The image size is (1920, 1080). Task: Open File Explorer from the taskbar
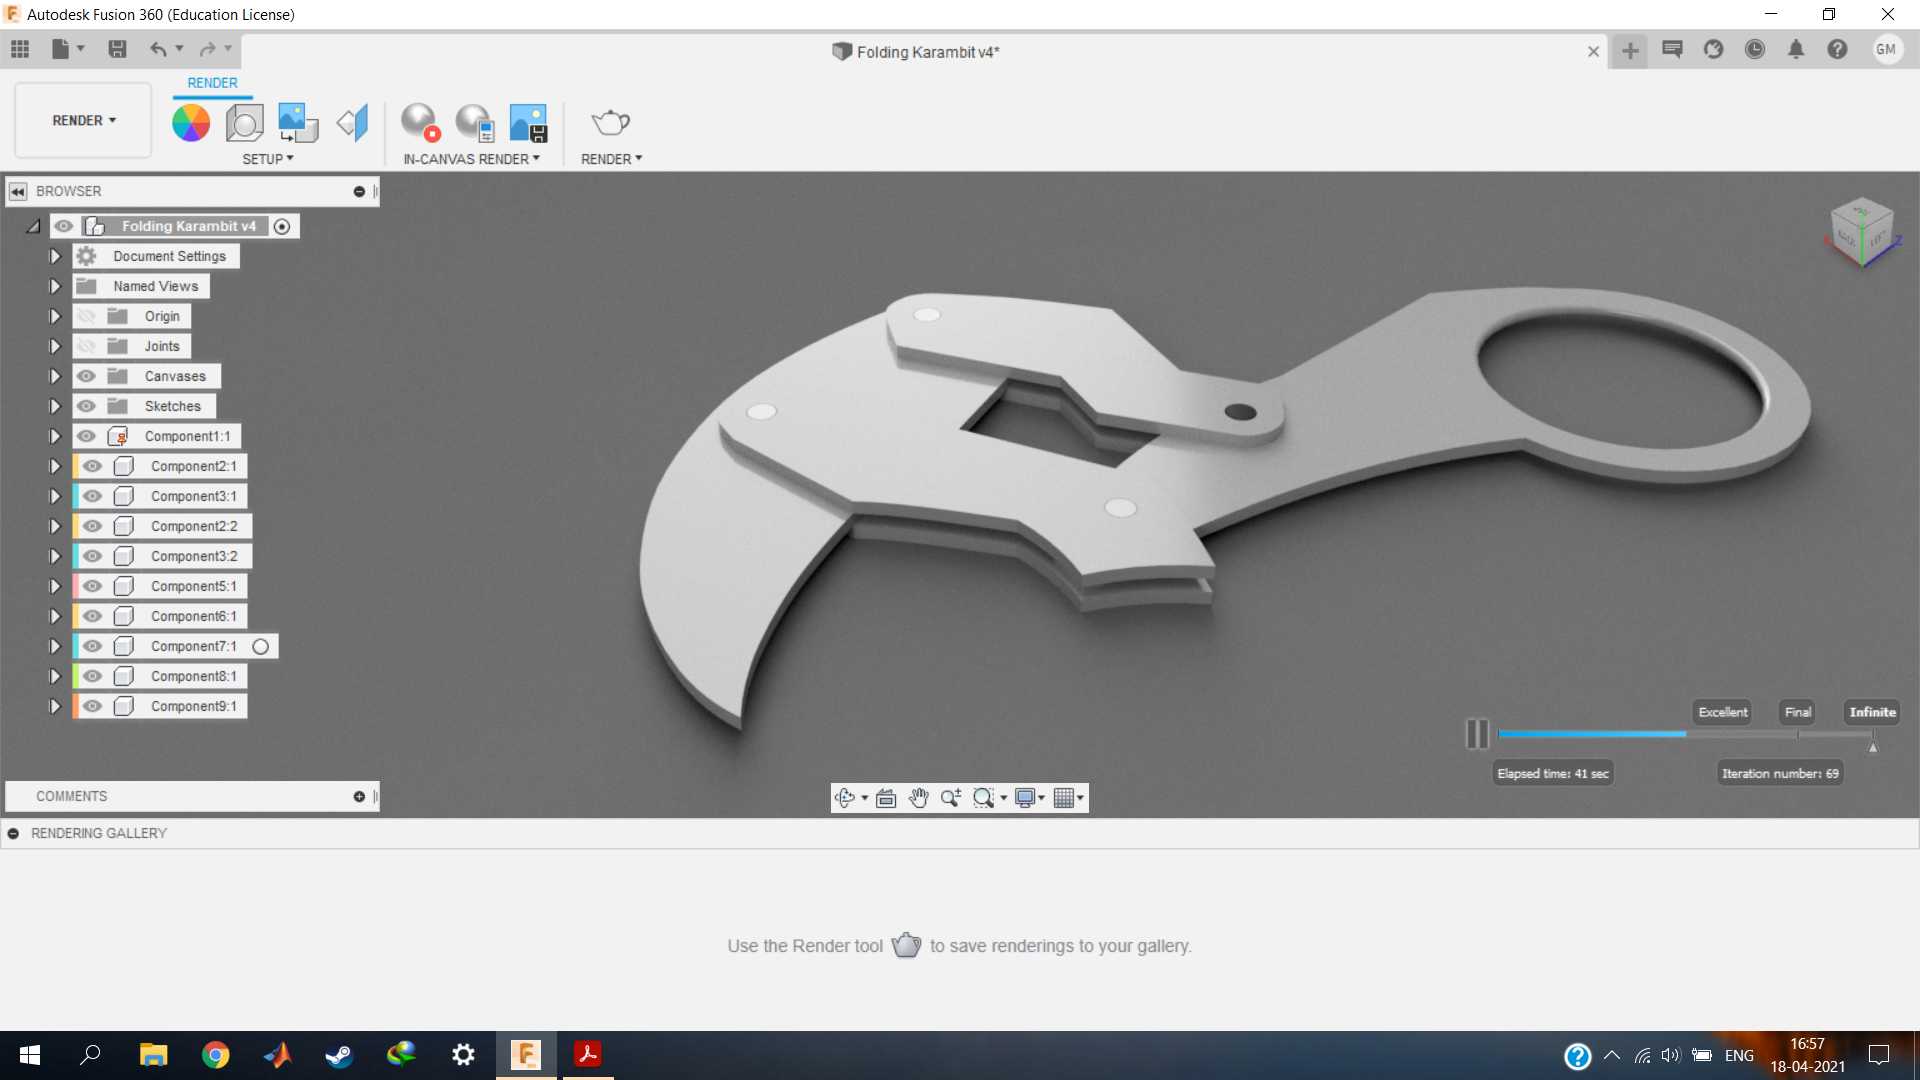[x=153, y=1055]
